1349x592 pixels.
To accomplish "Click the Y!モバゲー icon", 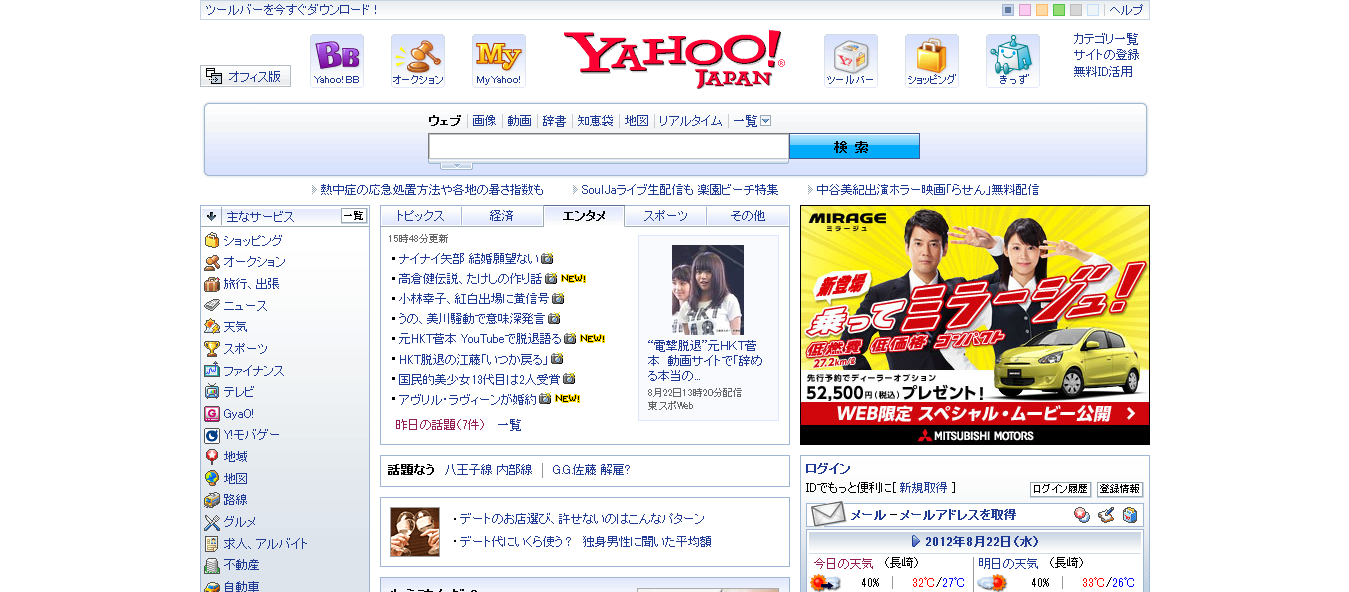I will click(212, 435).
